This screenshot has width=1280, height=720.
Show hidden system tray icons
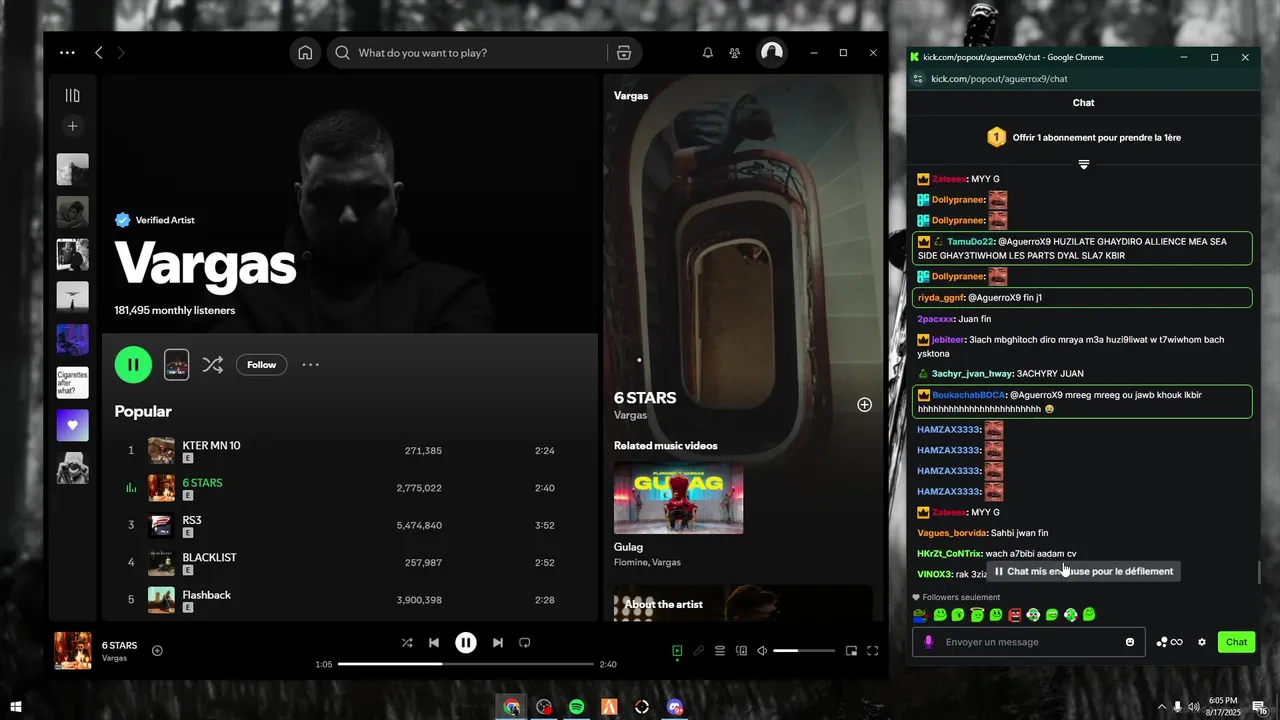1161,707
